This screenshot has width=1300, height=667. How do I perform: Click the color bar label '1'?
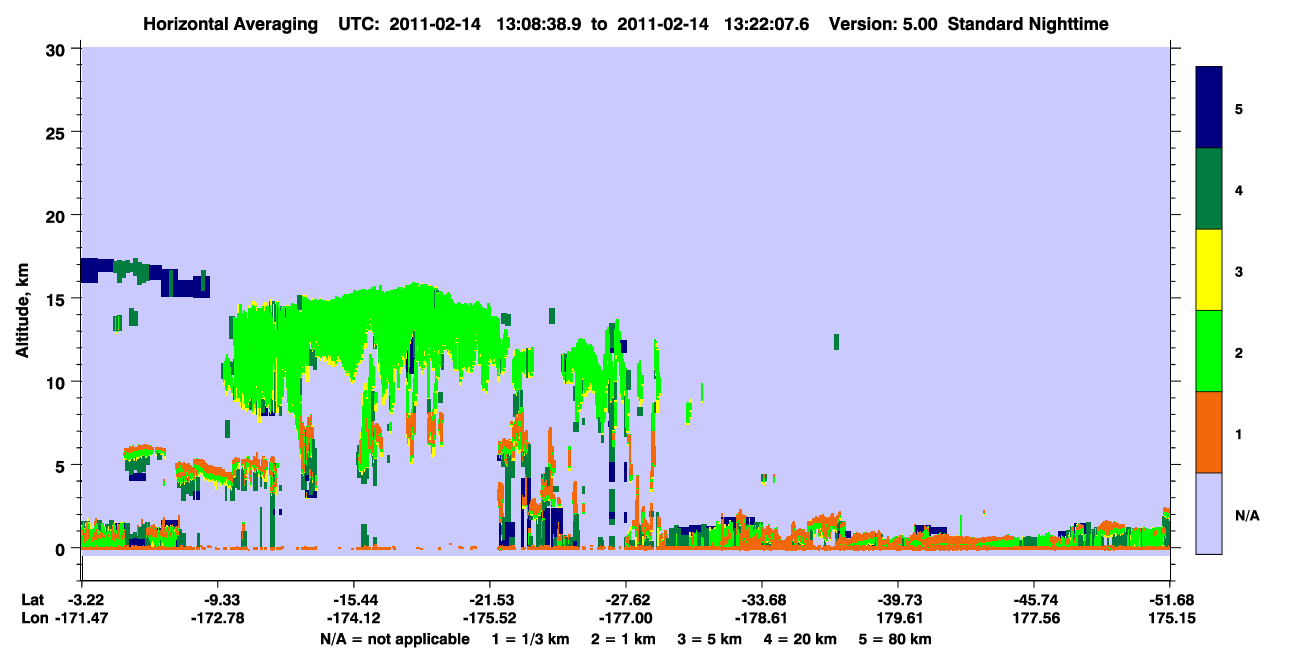[1239, 433]
